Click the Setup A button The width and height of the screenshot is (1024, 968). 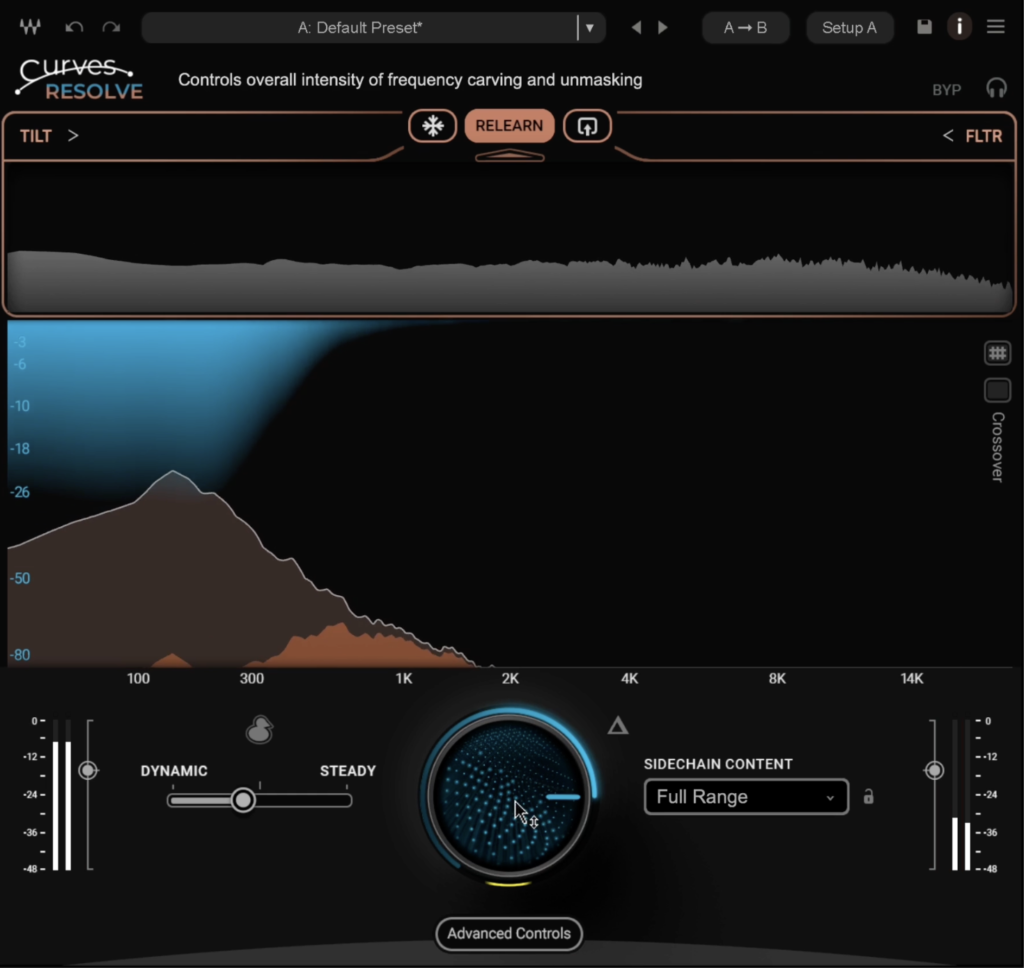coord(850,27)
